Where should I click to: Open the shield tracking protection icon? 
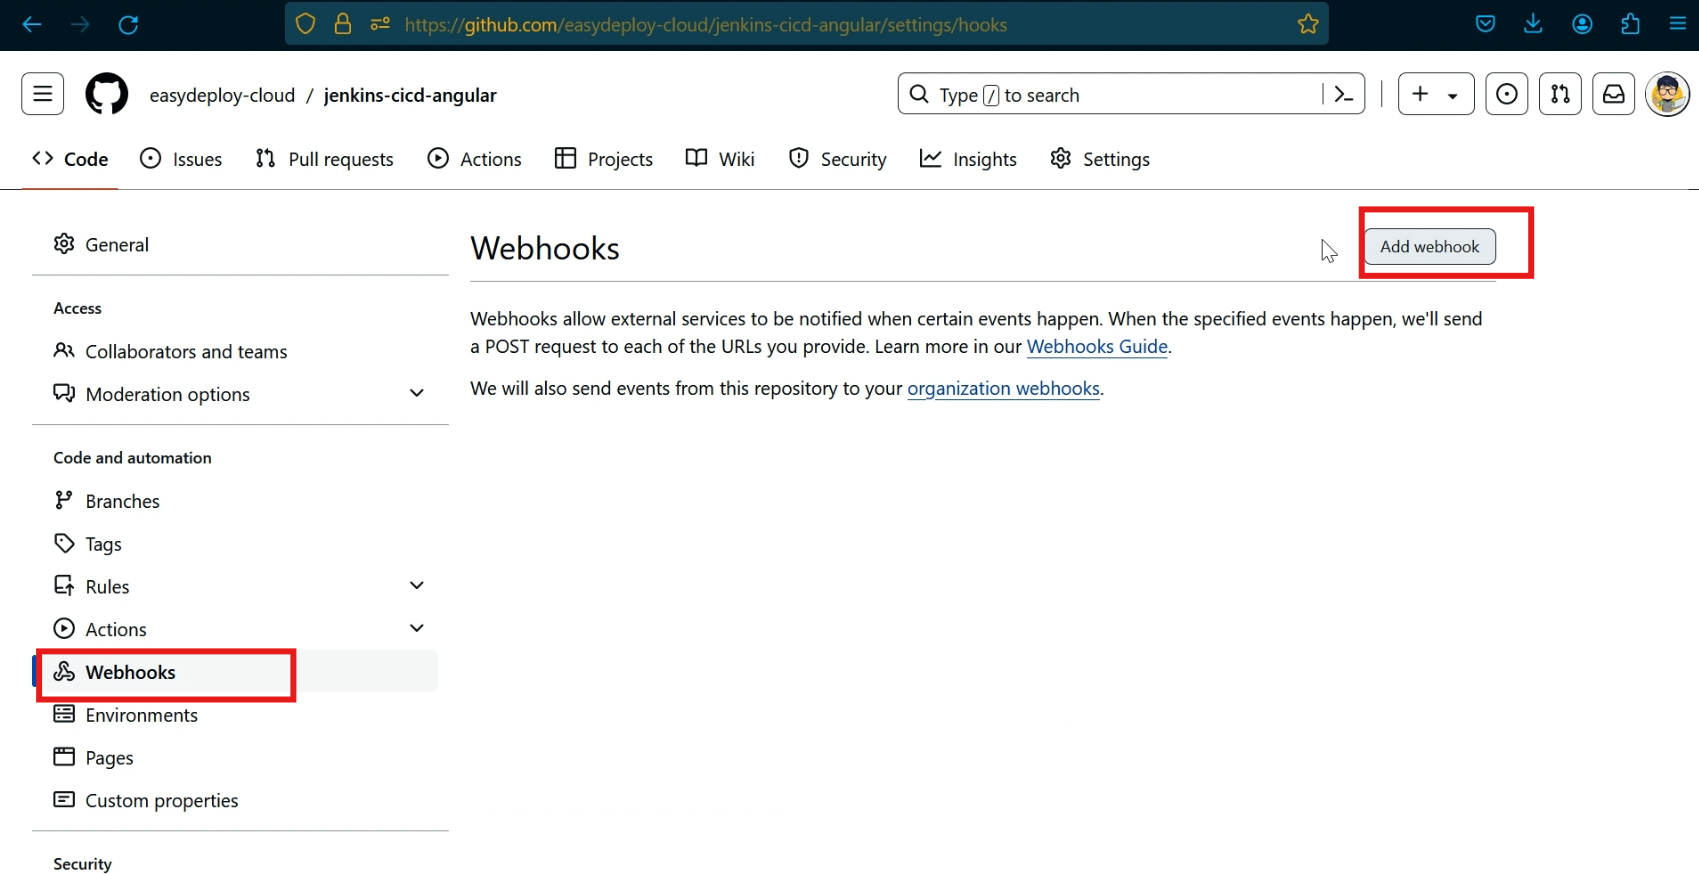tap(306, 24)
